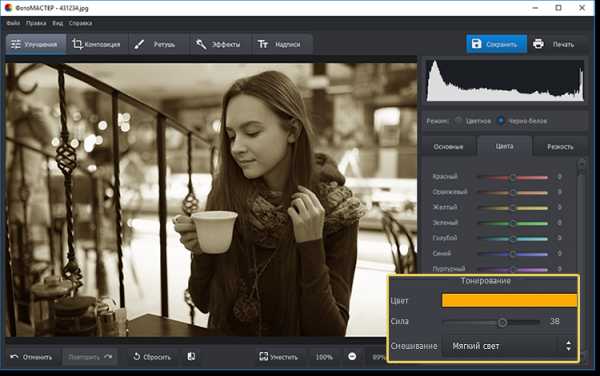Image resolution: width=600 pixels, height=376 pixels.
Task: Select the Черно-белое mode radio button
Action: pos(501,121)
